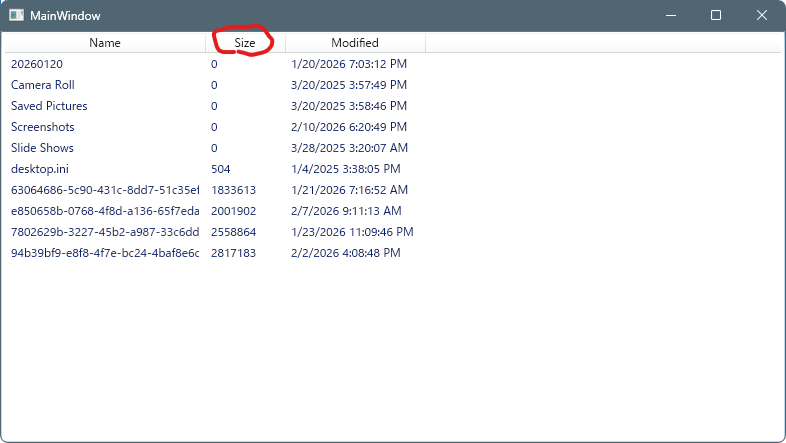
Task: Click the 2/10/2026 6:20:49 PM modified date
Action: (x=349, y=127)
